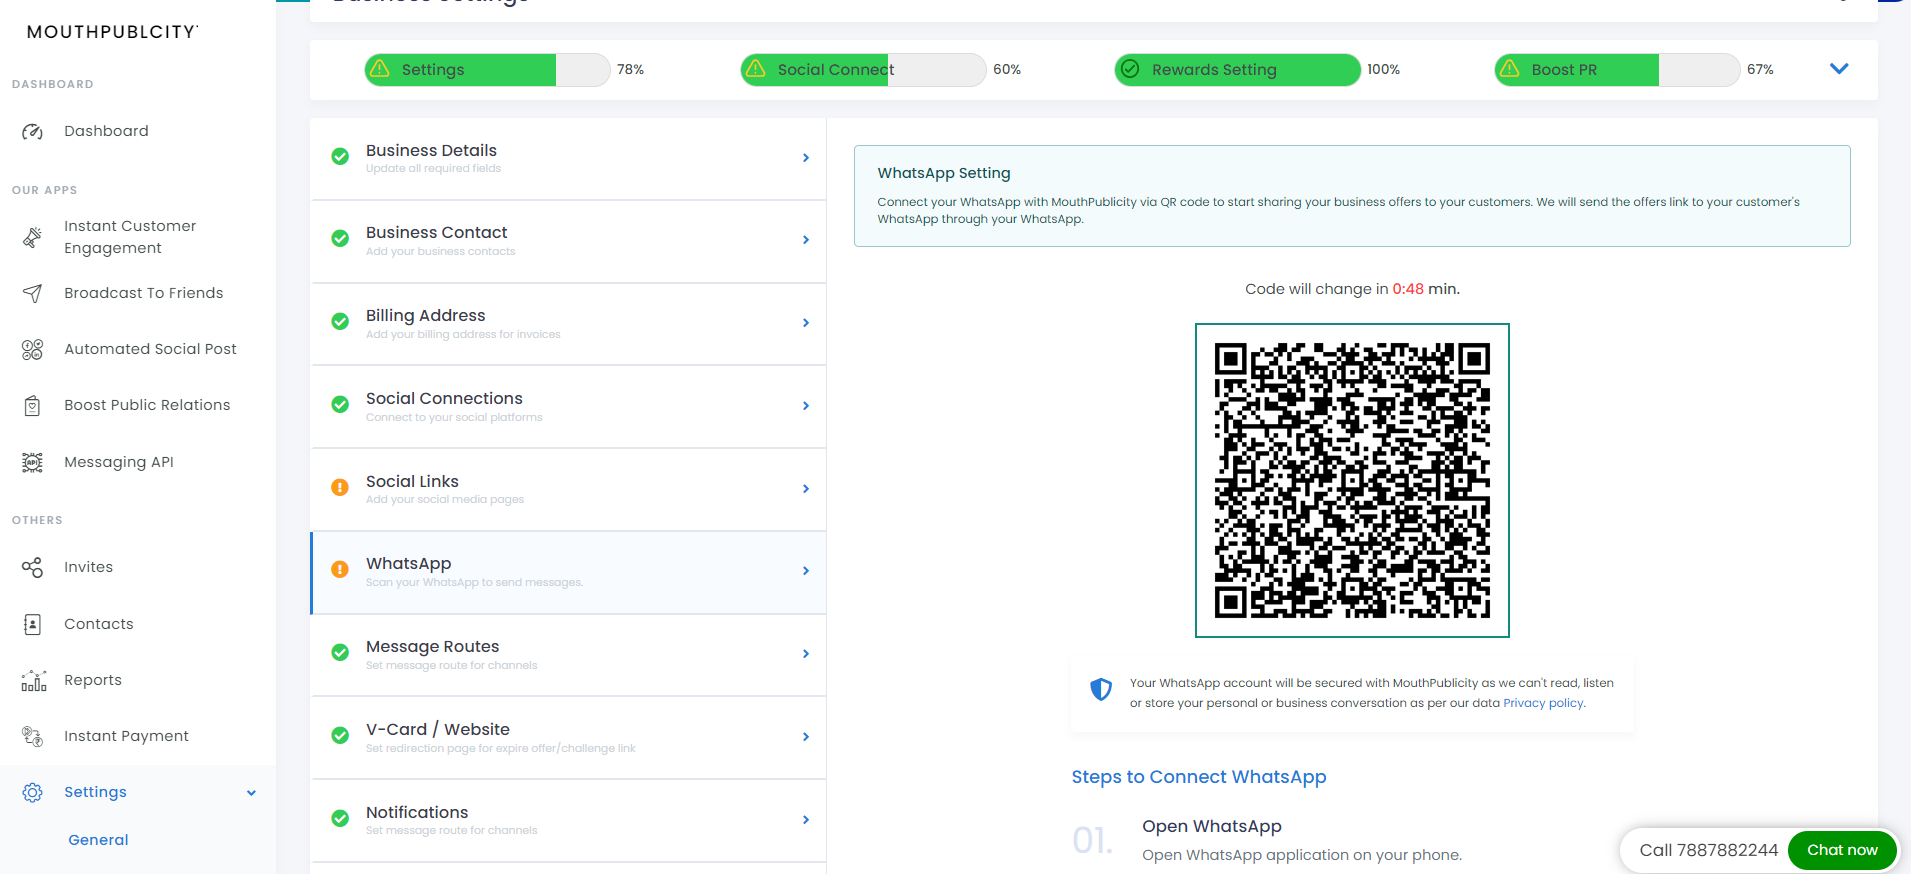Click the blue shield security icon

pos(1101,689)
